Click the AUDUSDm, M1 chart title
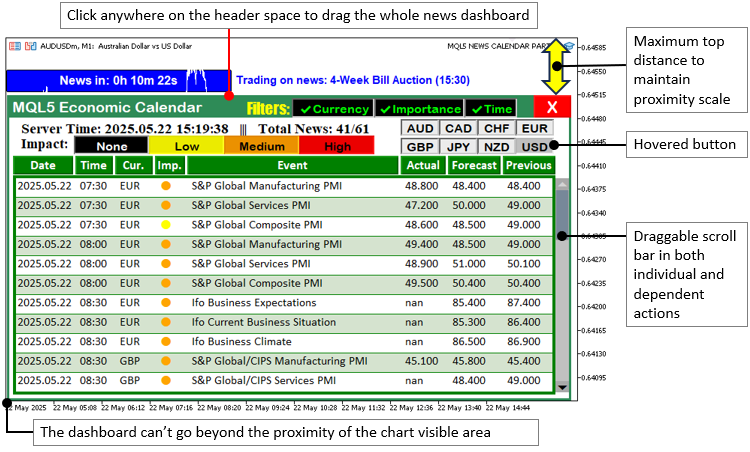This screenshot has height=452, width=750. tap(116, 46)
